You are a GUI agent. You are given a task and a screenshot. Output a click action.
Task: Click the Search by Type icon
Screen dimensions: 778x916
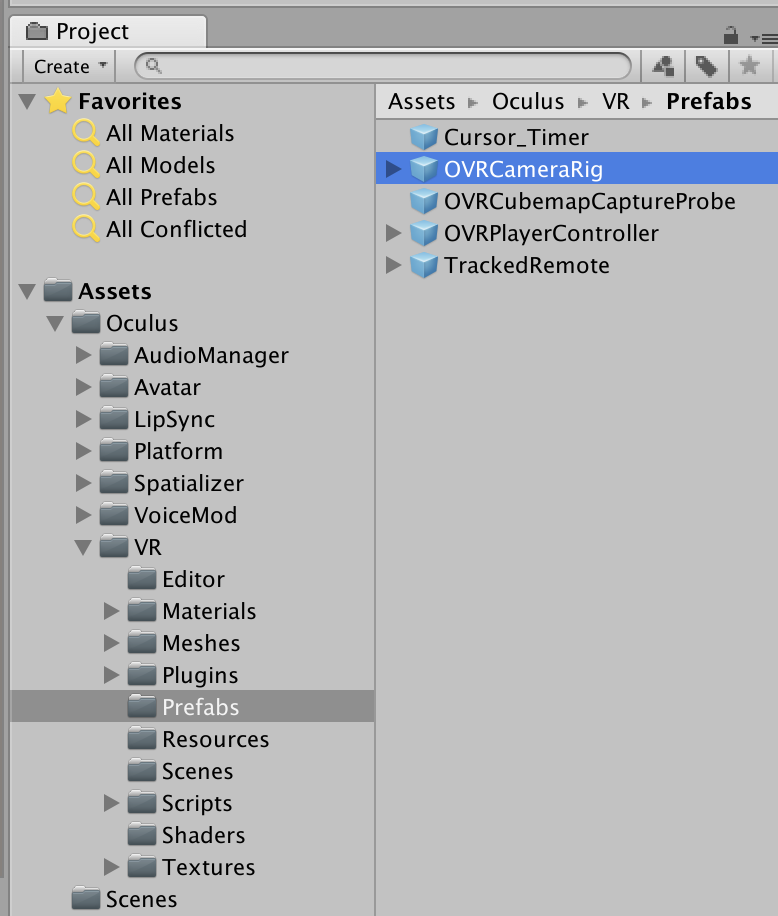pos(663,66)
